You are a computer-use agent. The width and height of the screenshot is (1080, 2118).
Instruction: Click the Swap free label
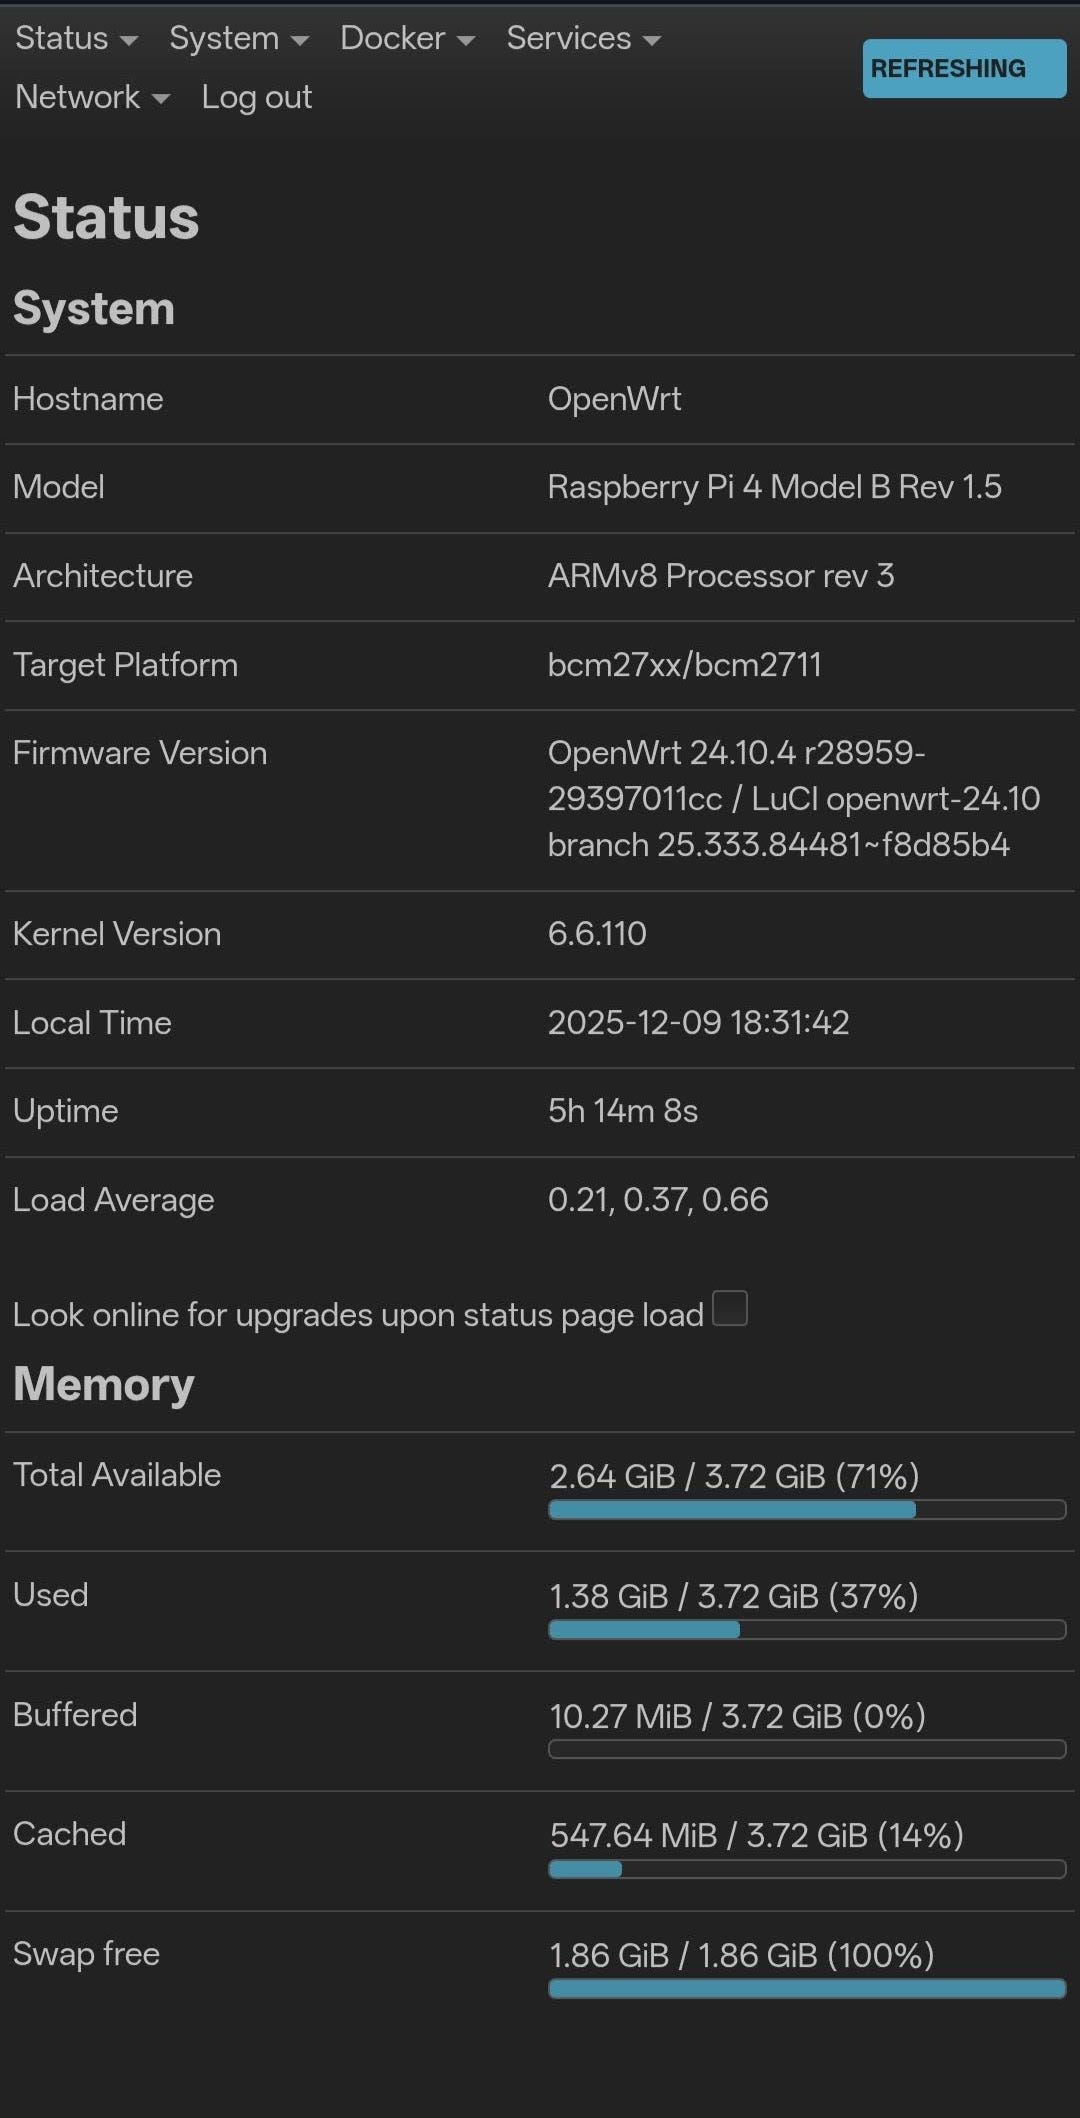[x=87, y=1954]
